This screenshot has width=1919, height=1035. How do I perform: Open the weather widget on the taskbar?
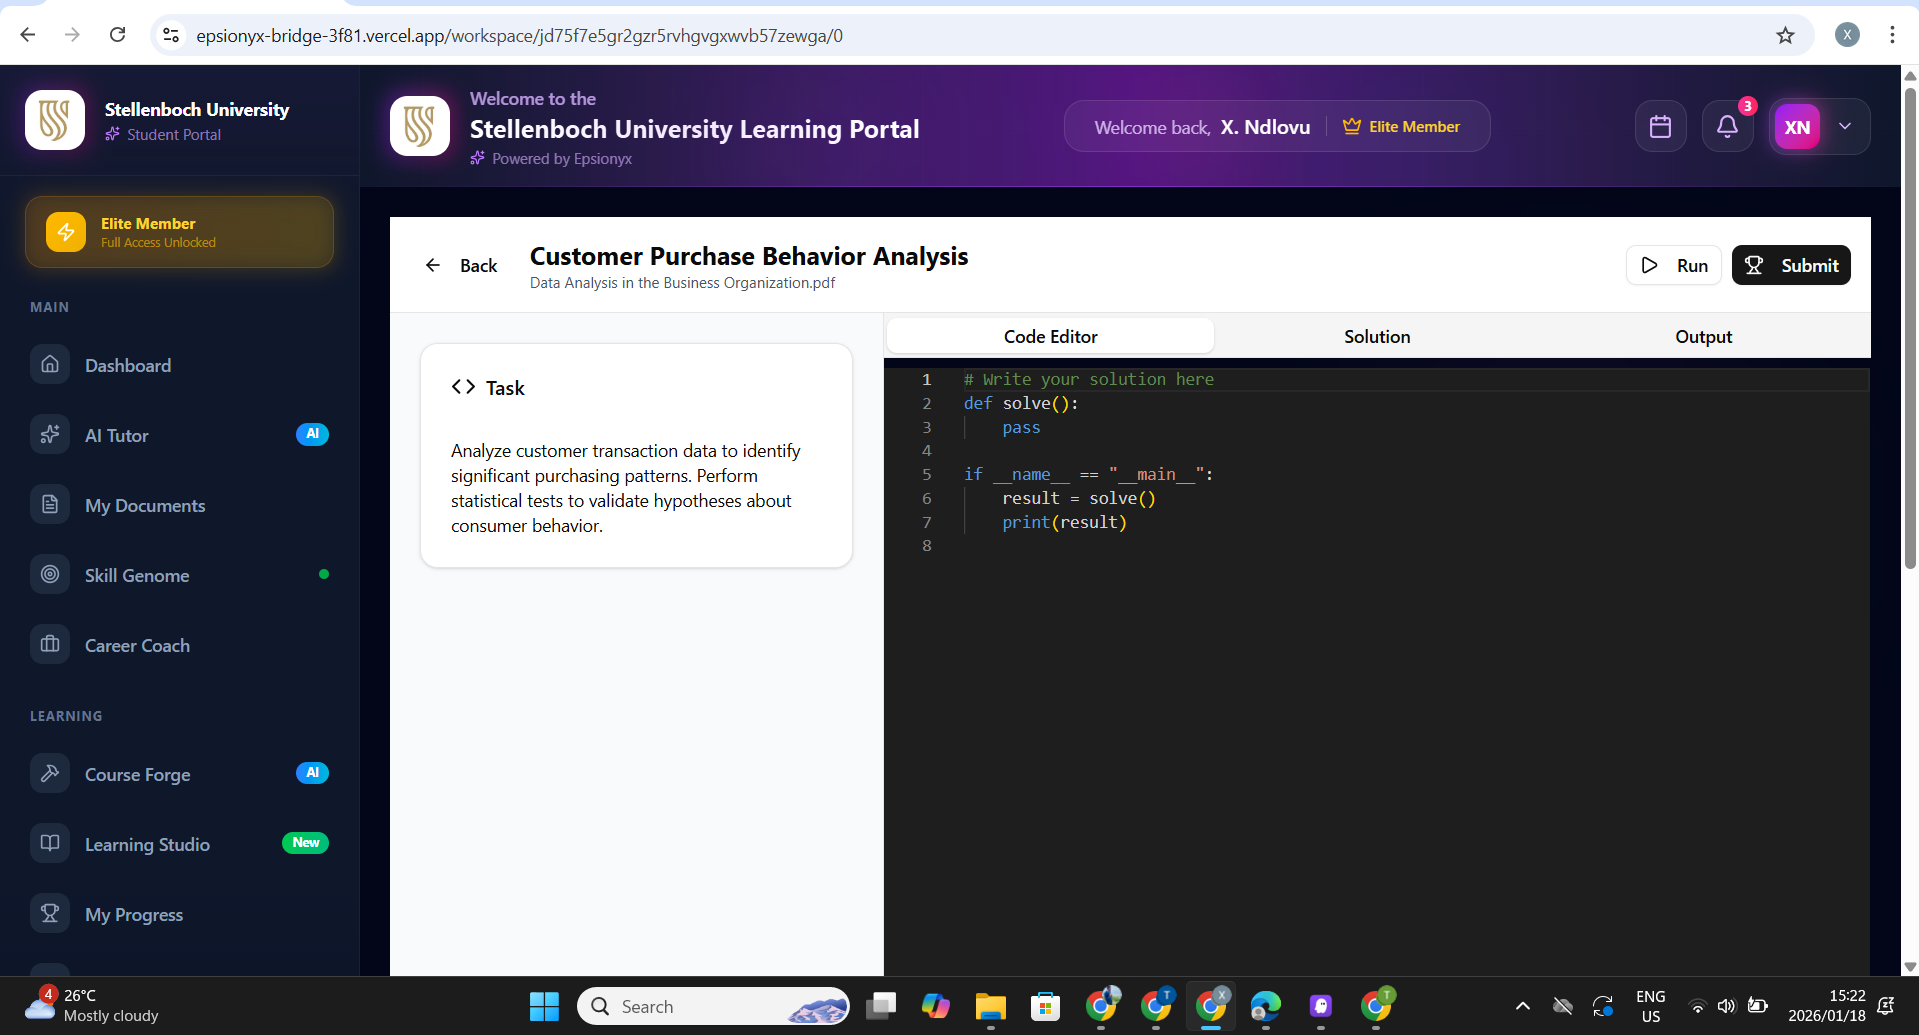pyautogui.click(x=92, y=1006)
